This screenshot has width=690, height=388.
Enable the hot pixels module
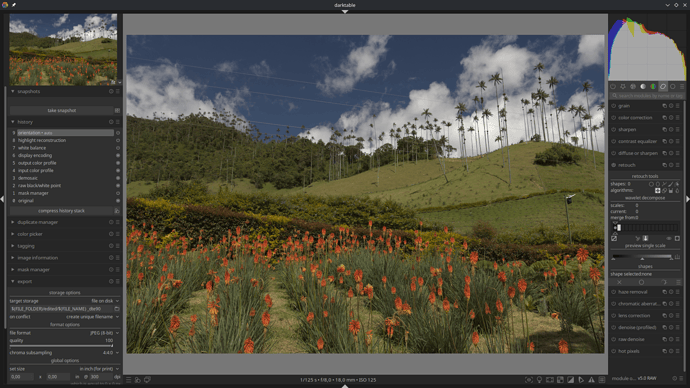tap(613, 351)
